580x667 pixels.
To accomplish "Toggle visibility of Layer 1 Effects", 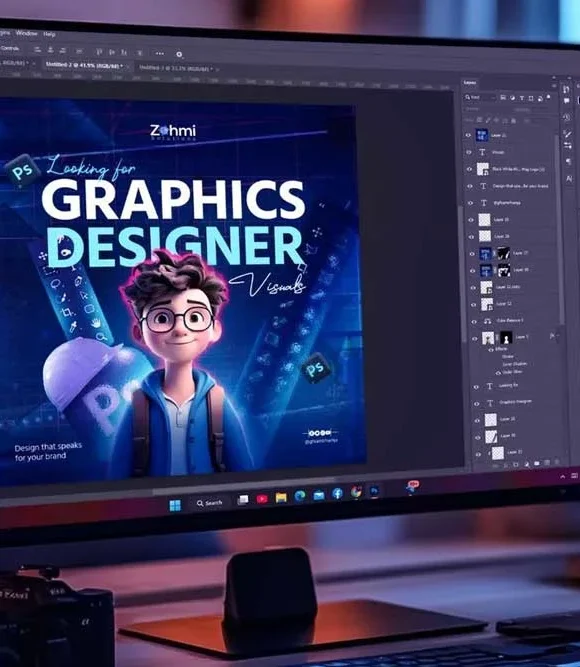I will 491,349.
